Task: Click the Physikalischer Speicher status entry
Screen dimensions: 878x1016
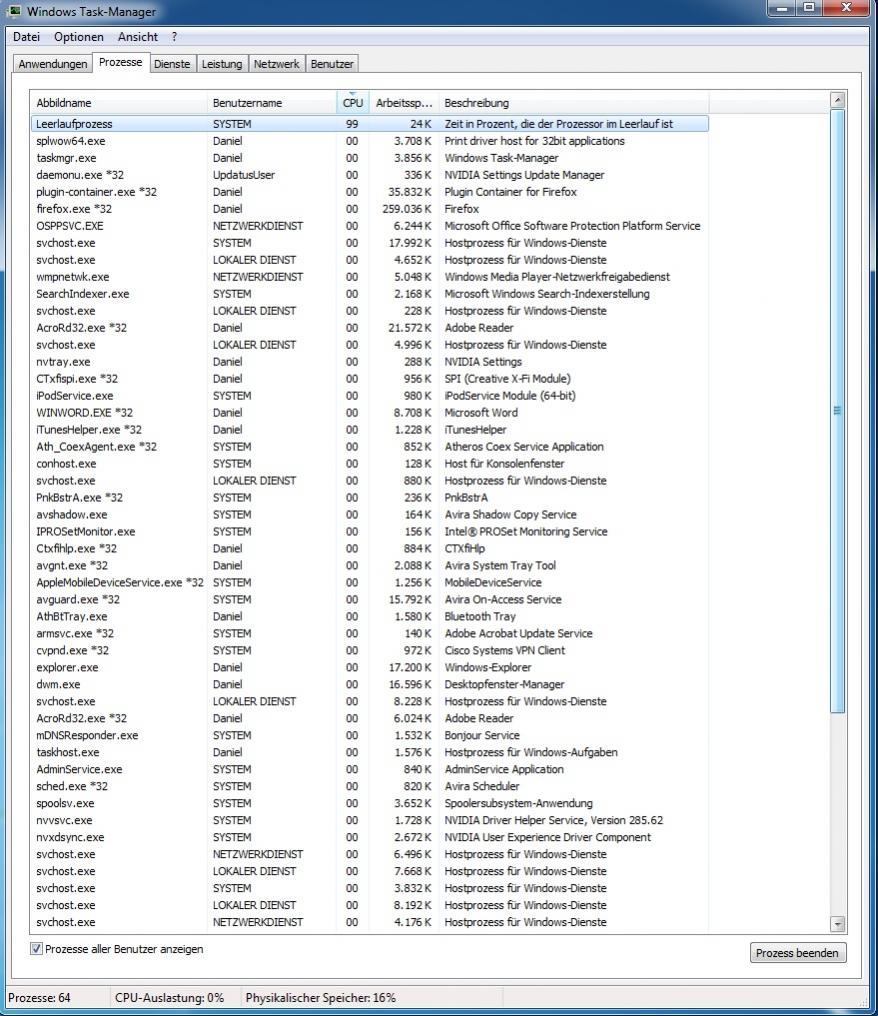Action: [321, 998]
